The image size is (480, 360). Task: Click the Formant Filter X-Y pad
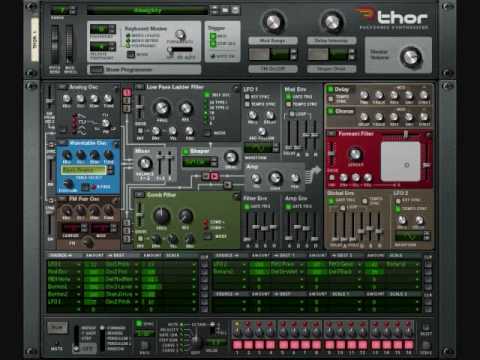[x=401, y=161]
